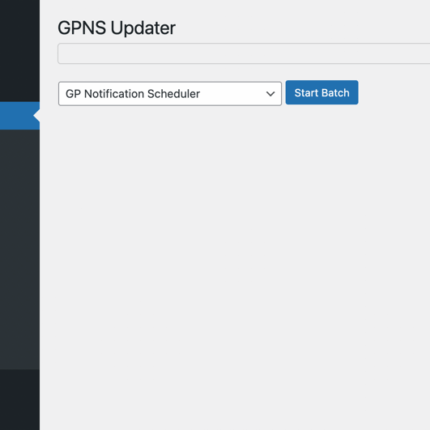Click the blank content area below the dropdown
430x430 pixels.
point(235,267)
